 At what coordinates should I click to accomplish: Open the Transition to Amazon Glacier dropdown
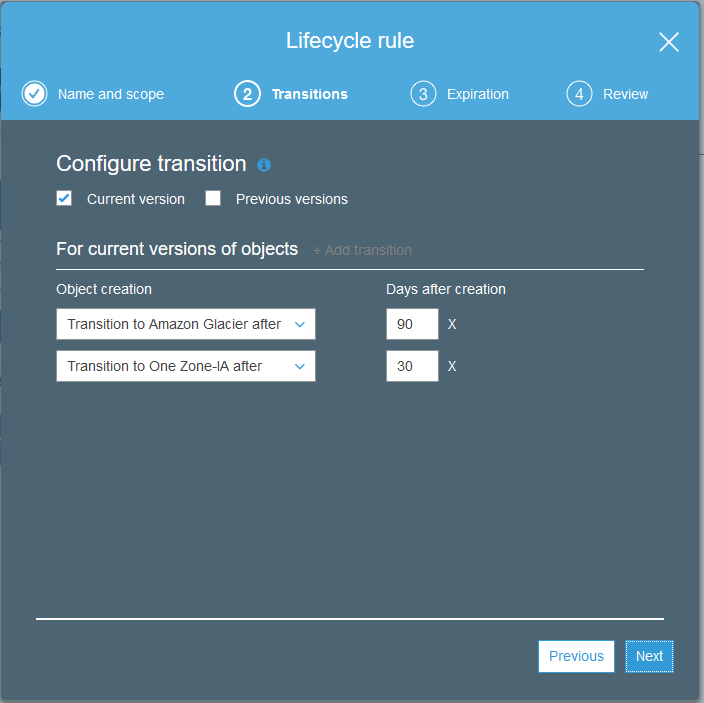click(186, 324)
